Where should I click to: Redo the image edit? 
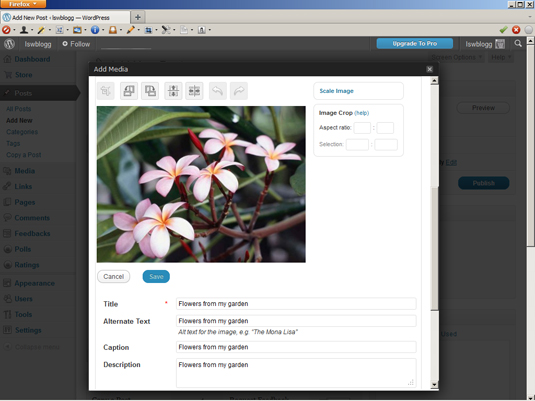pyautogui.click(x=239, y=91)
